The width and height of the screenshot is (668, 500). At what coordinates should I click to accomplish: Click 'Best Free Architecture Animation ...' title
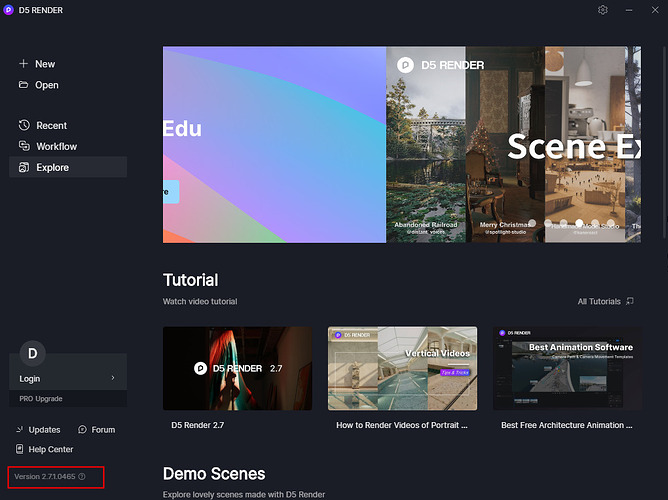[567, 425]
